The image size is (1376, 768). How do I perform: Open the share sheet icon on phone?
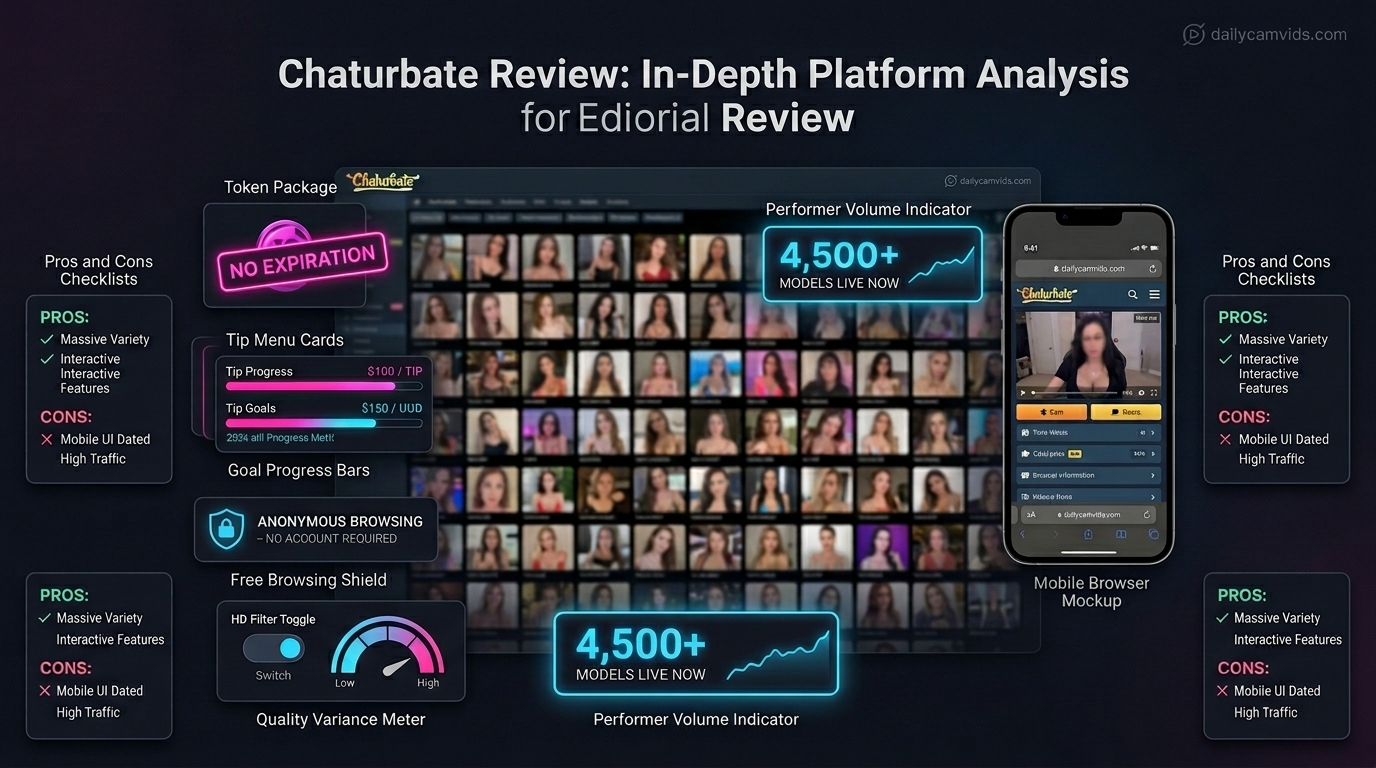point(1088,534)
